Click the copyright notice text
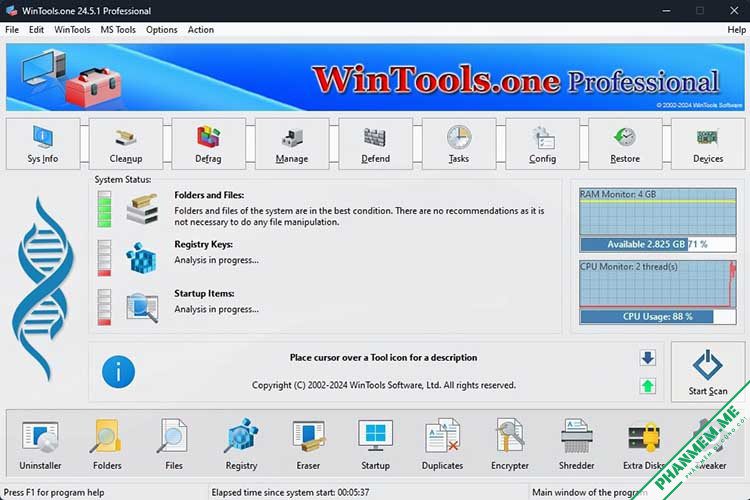The height and width of the screenshot is (500, 750). point(384,385)
